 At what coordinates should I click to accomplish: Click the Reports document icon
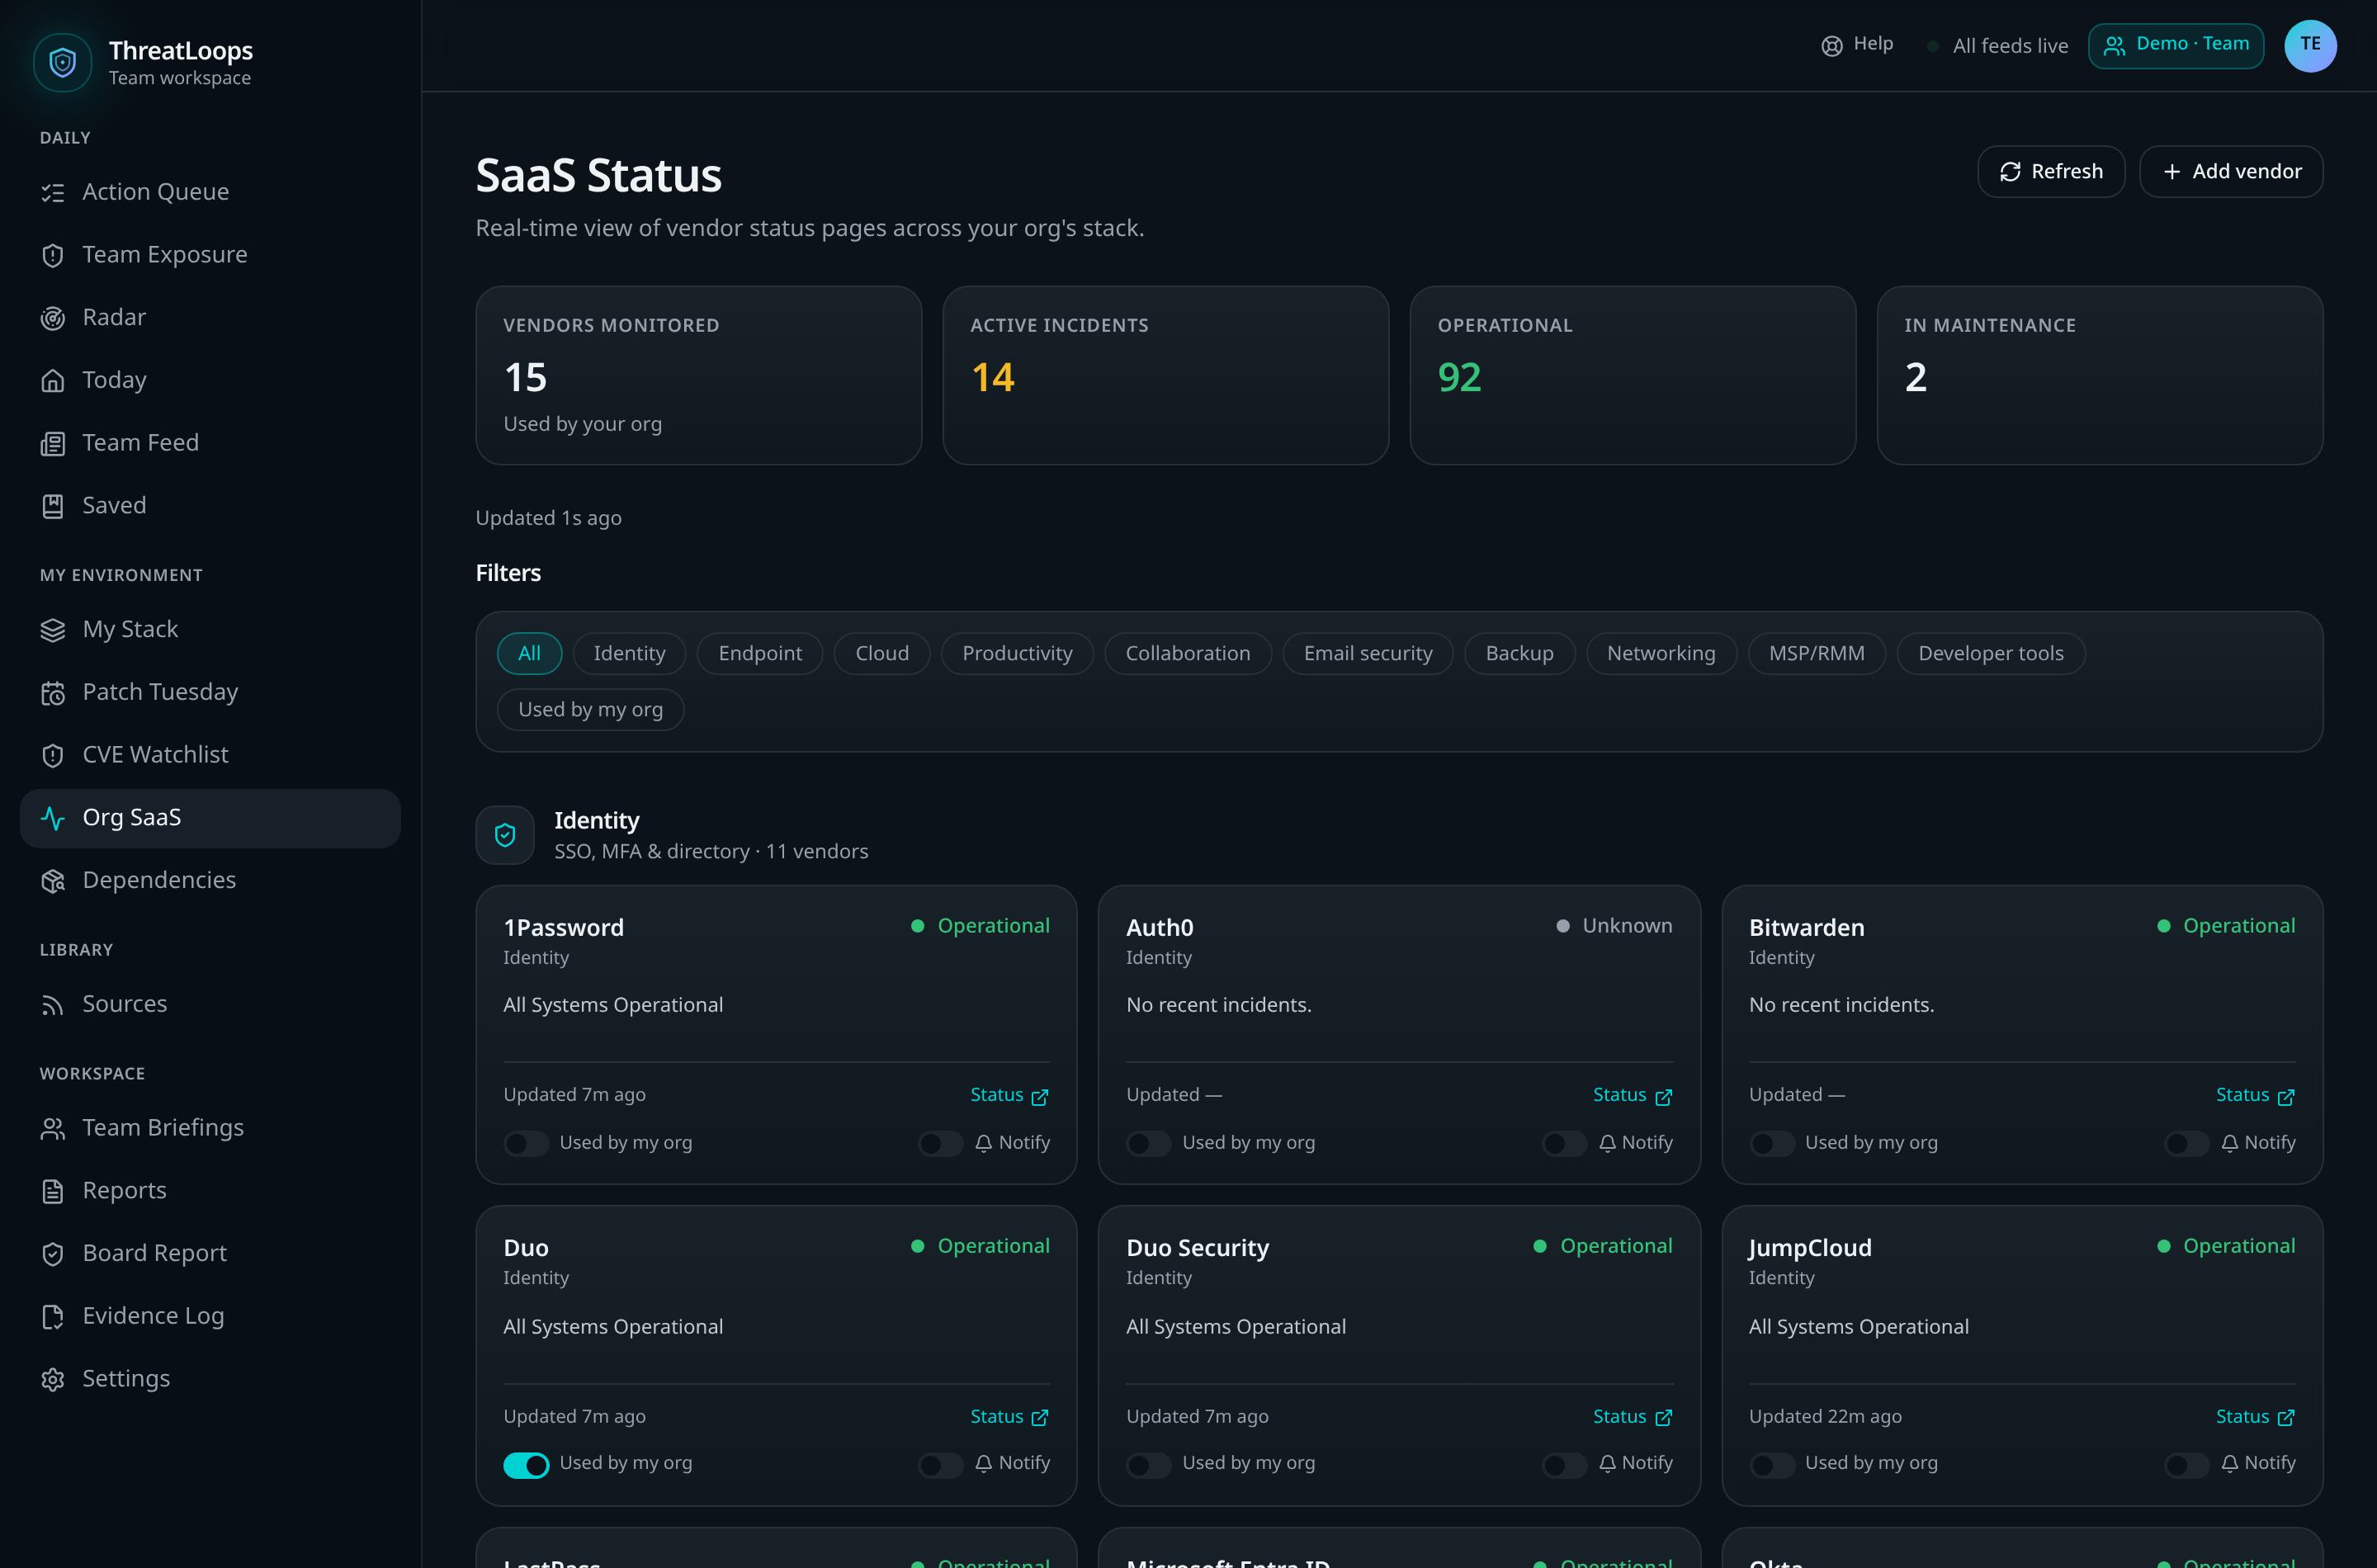[x=53, y=1192]
